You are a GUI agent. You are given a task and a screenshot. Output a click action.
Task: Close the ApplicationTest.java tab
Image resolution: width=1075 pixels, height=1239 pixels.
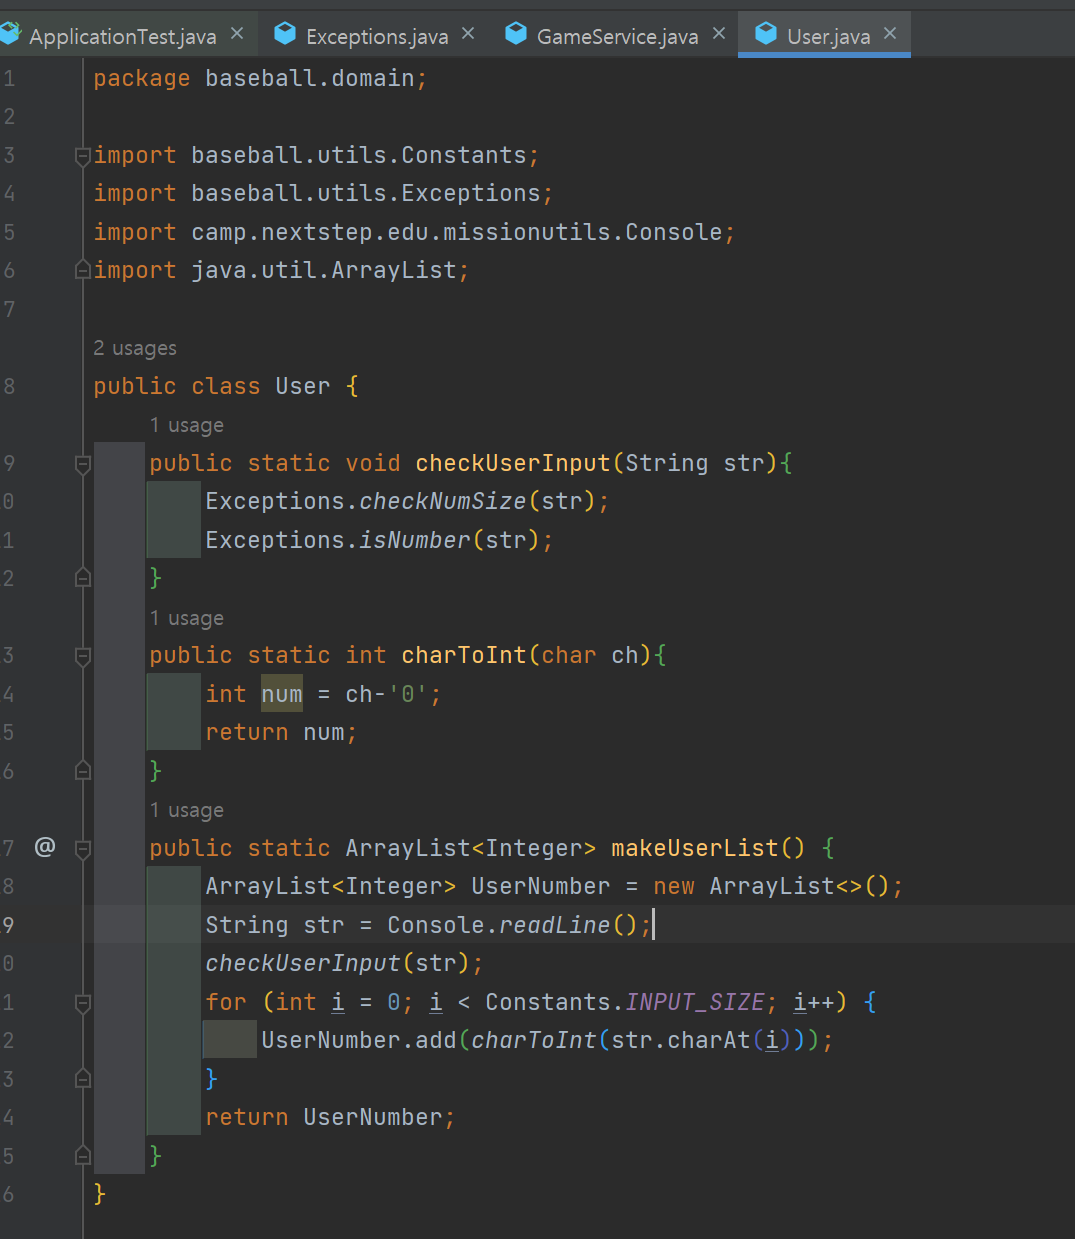[x=237, y=34]
